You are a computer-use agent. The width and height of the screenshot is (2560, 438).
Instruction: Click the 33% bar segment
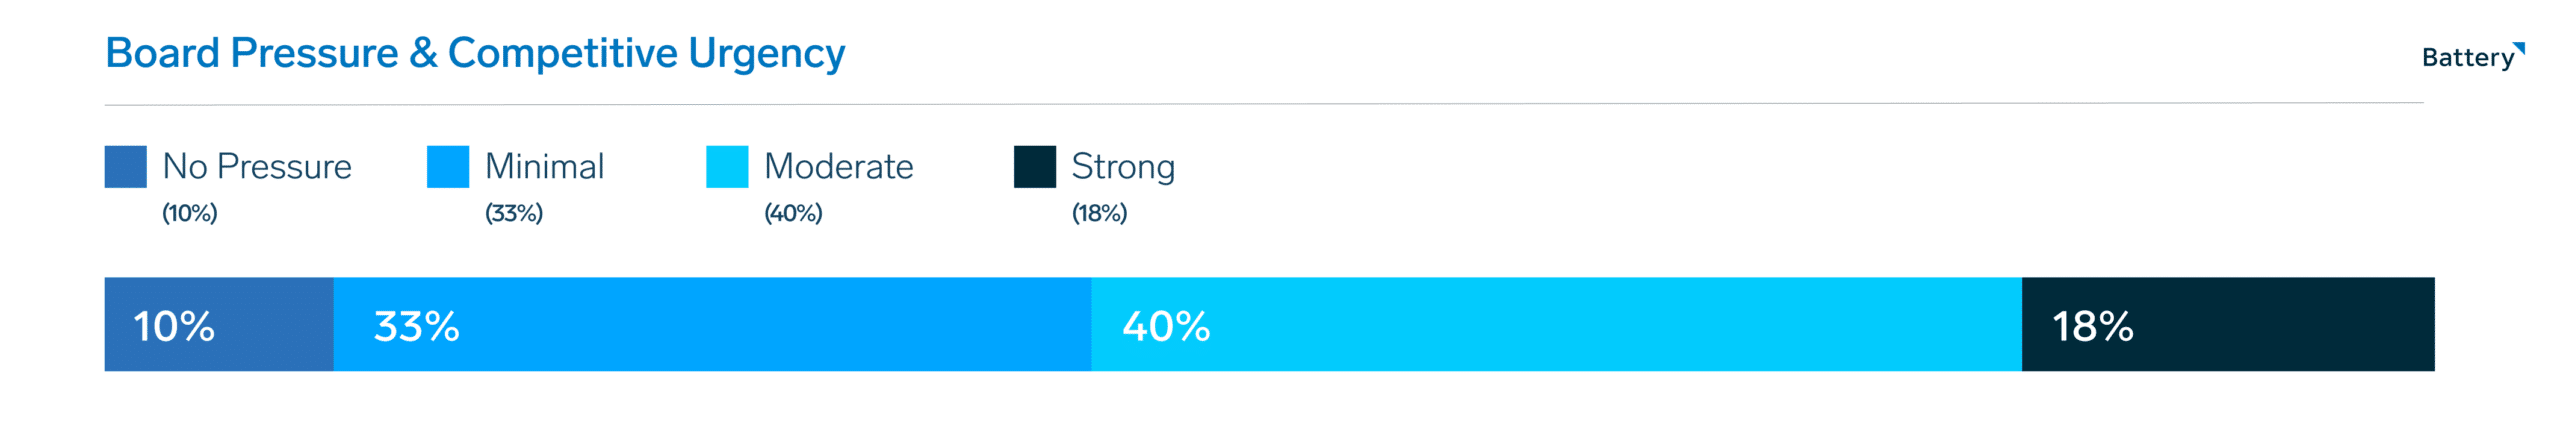[711, 325]
